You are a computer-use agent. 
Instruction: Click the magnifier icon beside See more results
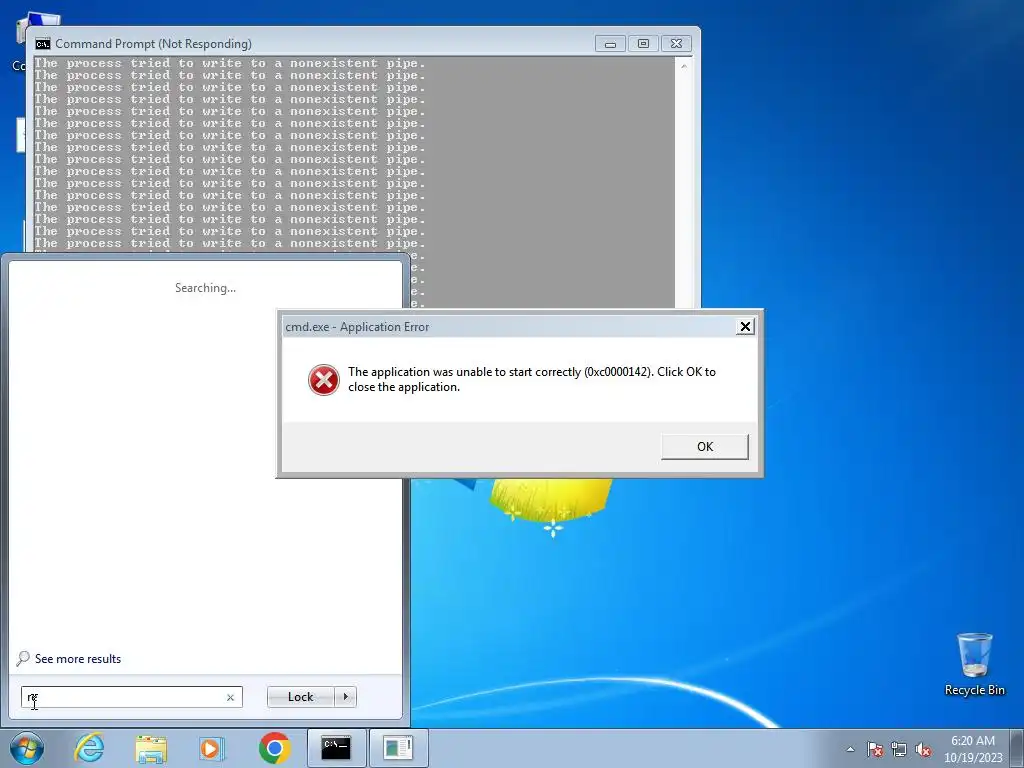23,658
